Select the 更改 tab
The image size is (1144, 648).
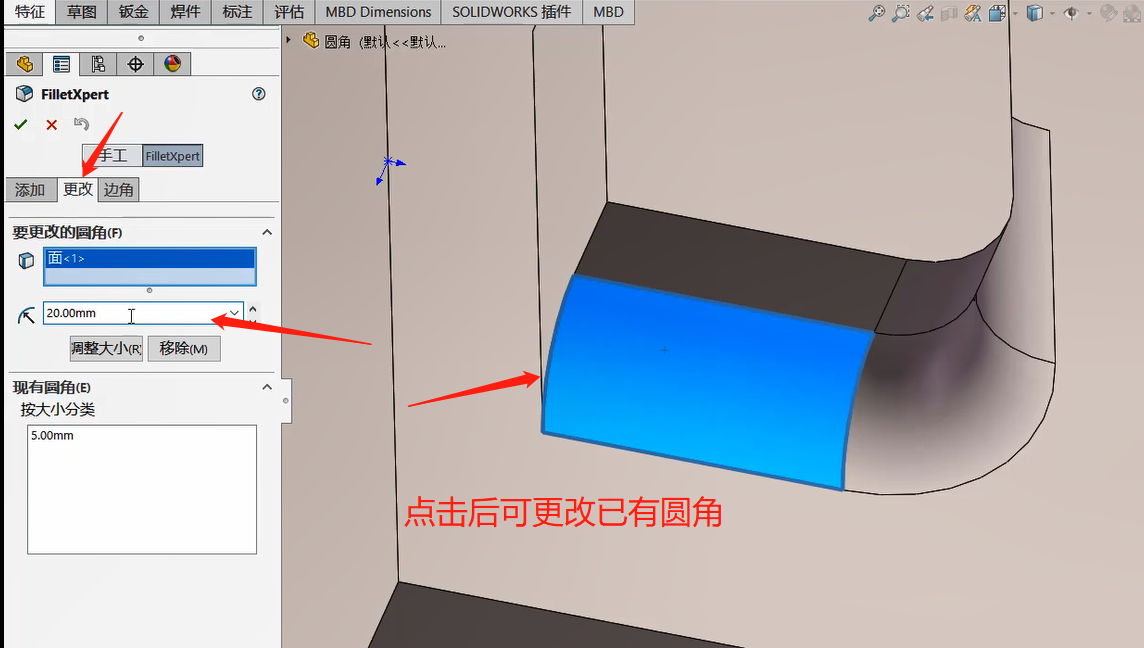point(77,189)
